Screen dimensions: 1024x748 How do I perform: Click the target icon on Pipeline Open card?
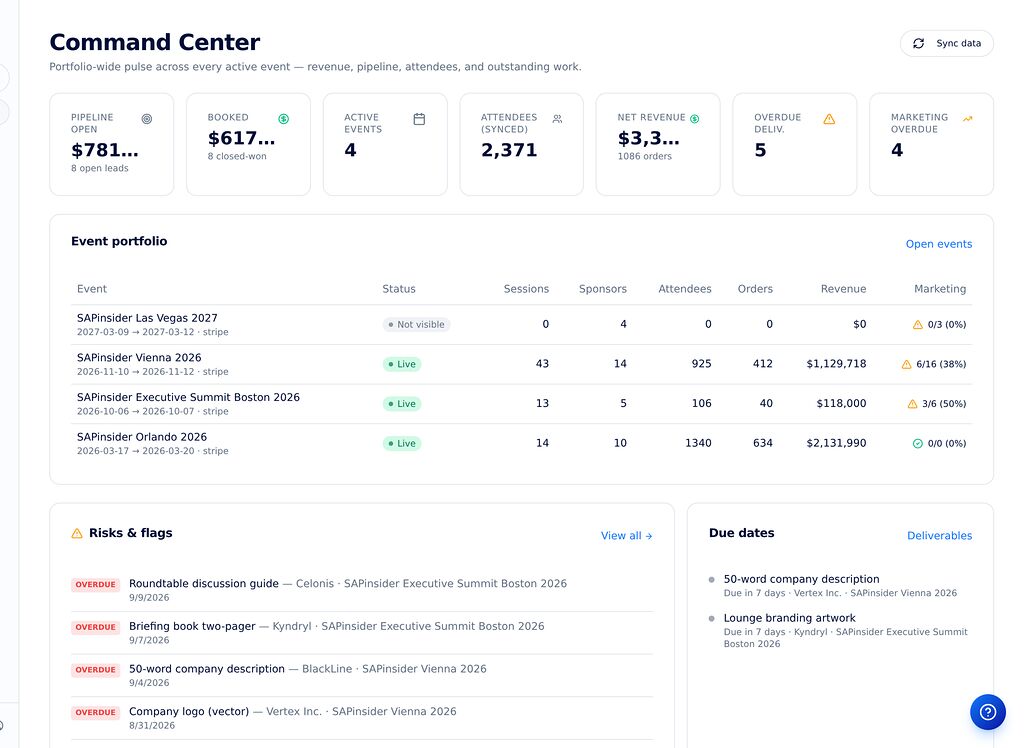147,119
